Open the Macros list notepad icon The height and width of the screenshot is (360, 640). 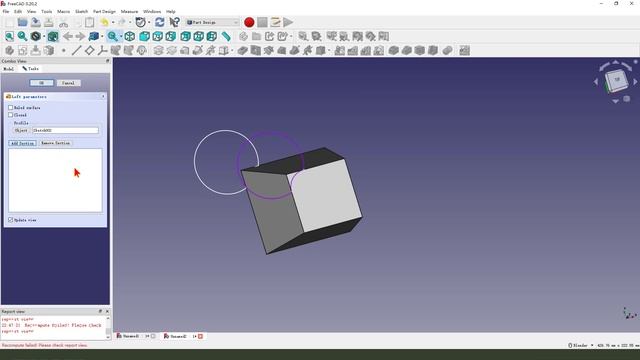pyautogui.click(x=275, y=22)
